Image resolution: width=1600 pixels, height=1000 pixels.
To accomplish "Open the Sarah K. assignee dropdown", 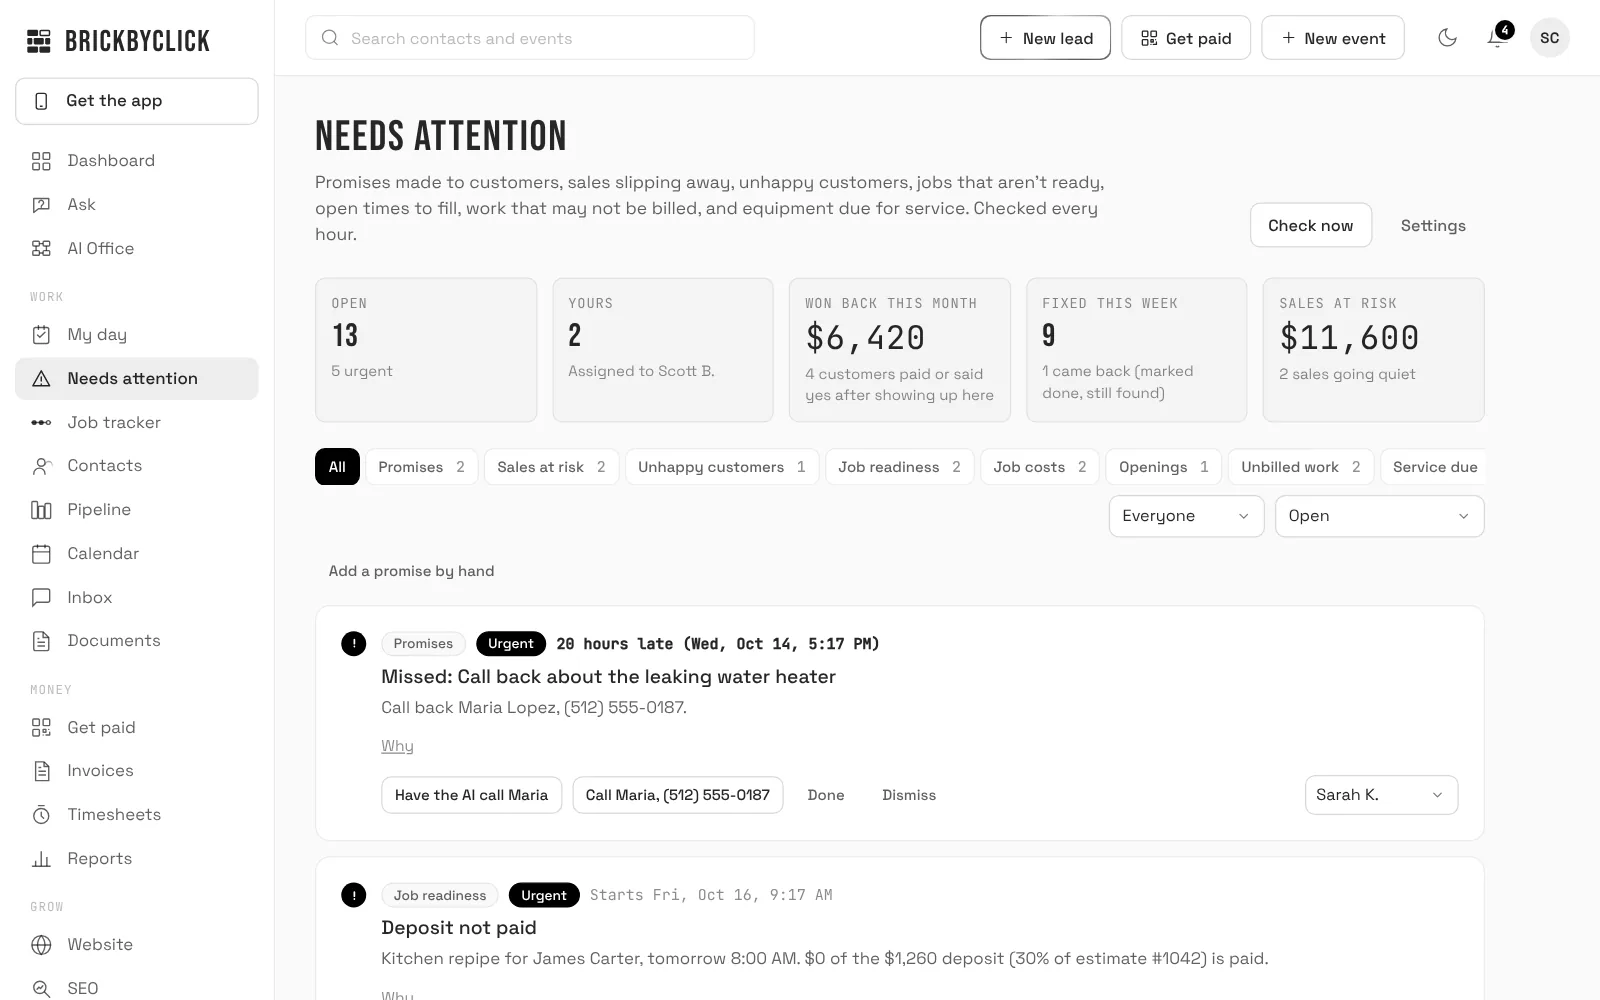I will (x=1381, y=795).
